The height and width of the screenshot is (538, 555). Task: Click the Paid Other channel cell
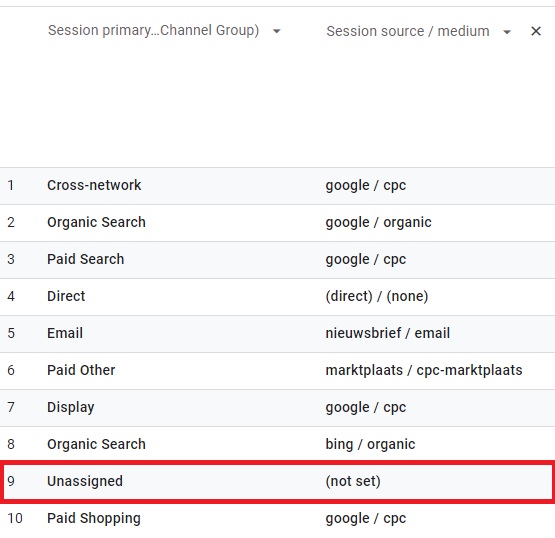[x=81, y=370]
